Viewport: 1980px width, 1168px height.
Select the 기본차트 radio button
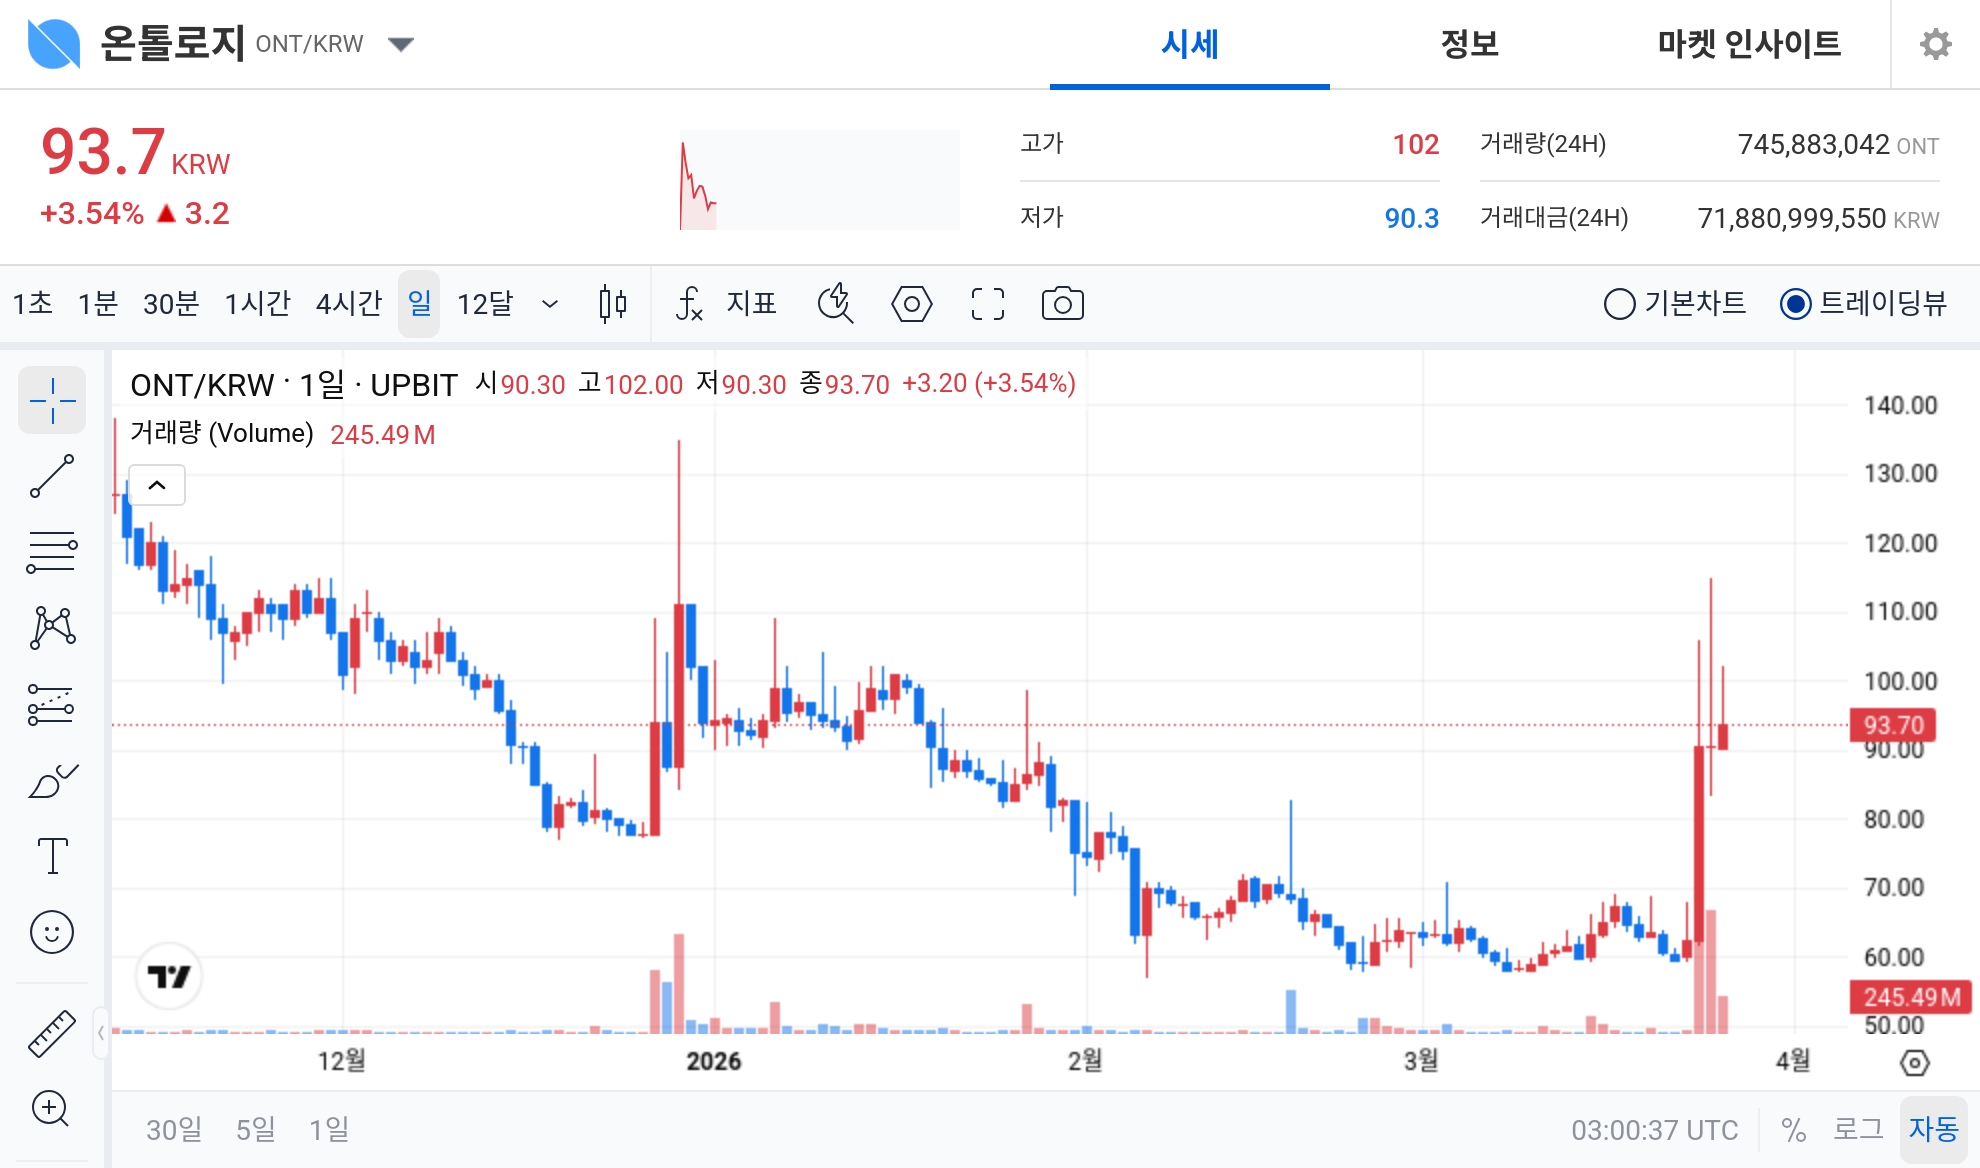(1619, 304)
